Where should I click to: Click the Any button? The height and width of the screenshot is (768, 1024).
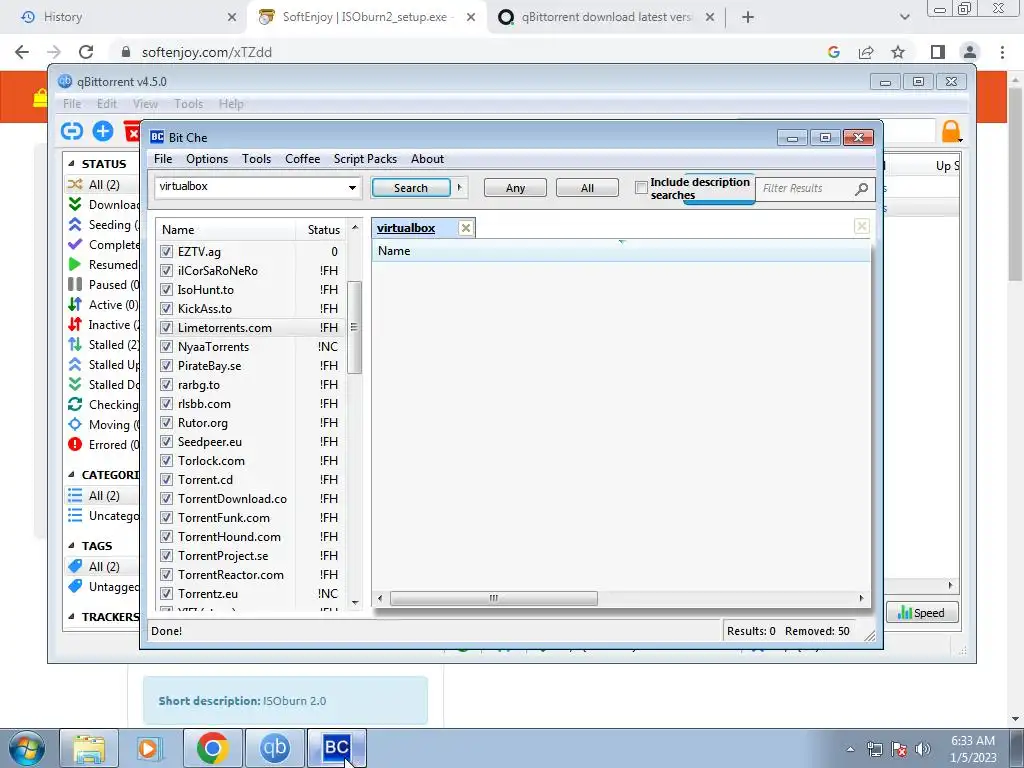[515, 188]
